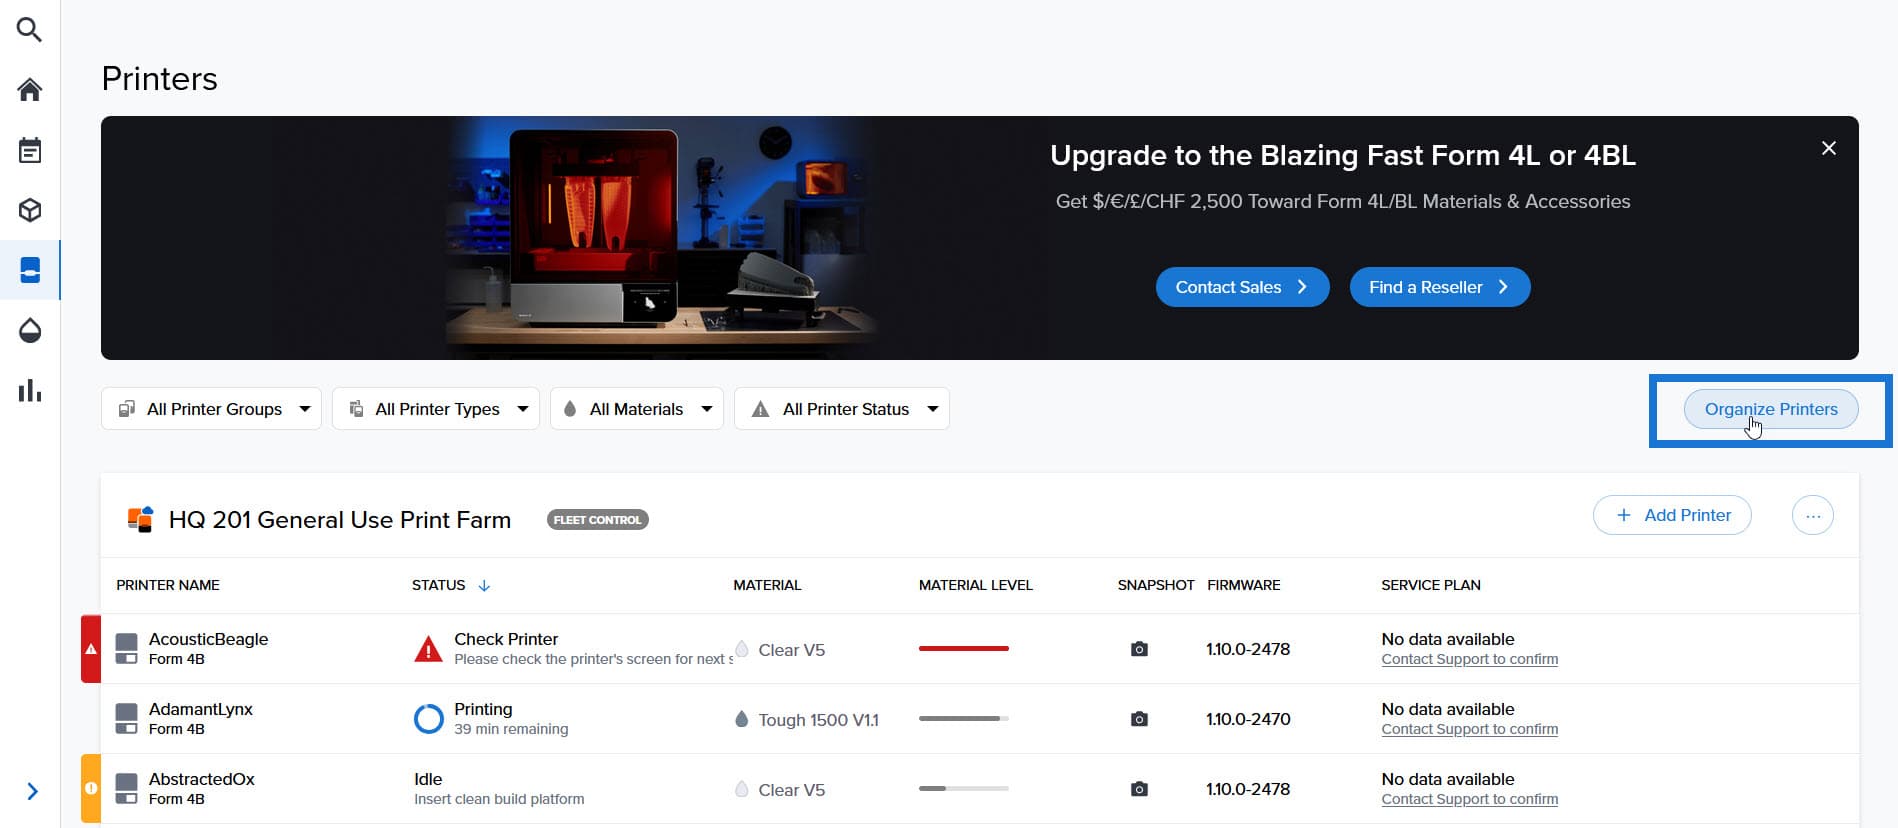This screenshot has height=828, width=1898.
Task: Open the bar chart analytics icon in sidebar
Action: pyautogui.click(x=30, y=390)
